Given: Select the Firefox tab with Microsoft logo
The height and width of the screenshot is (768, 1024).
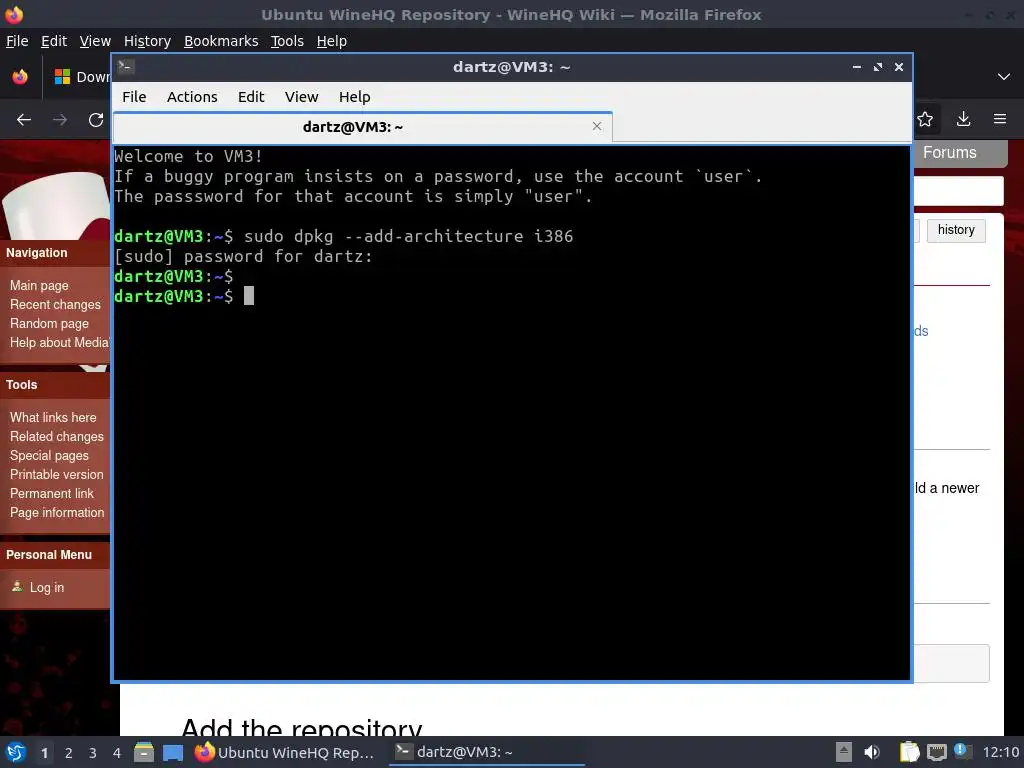Looking at the screenshot, I should 82,77.
